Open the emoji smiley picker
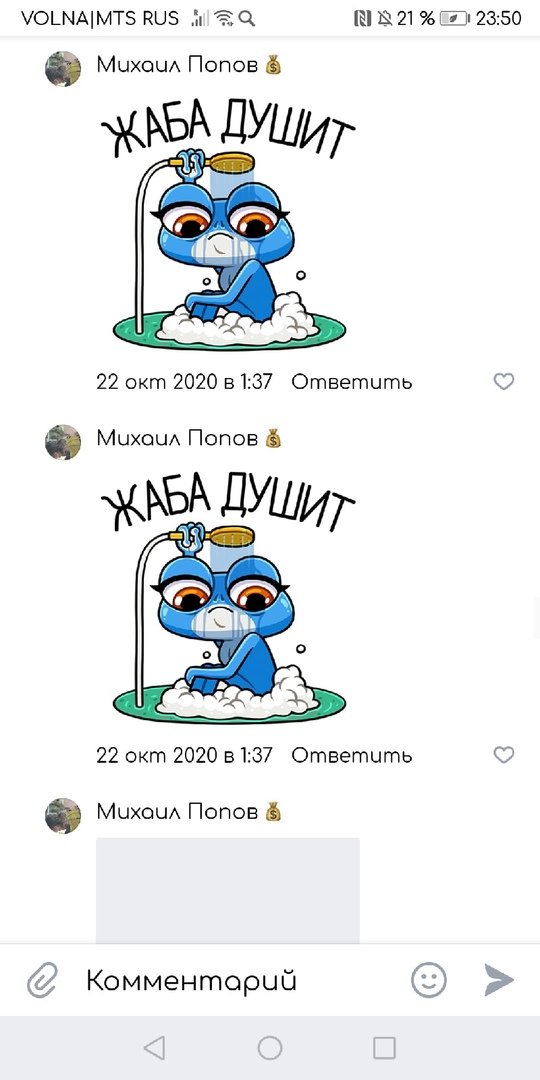 (x=428, y=979)
